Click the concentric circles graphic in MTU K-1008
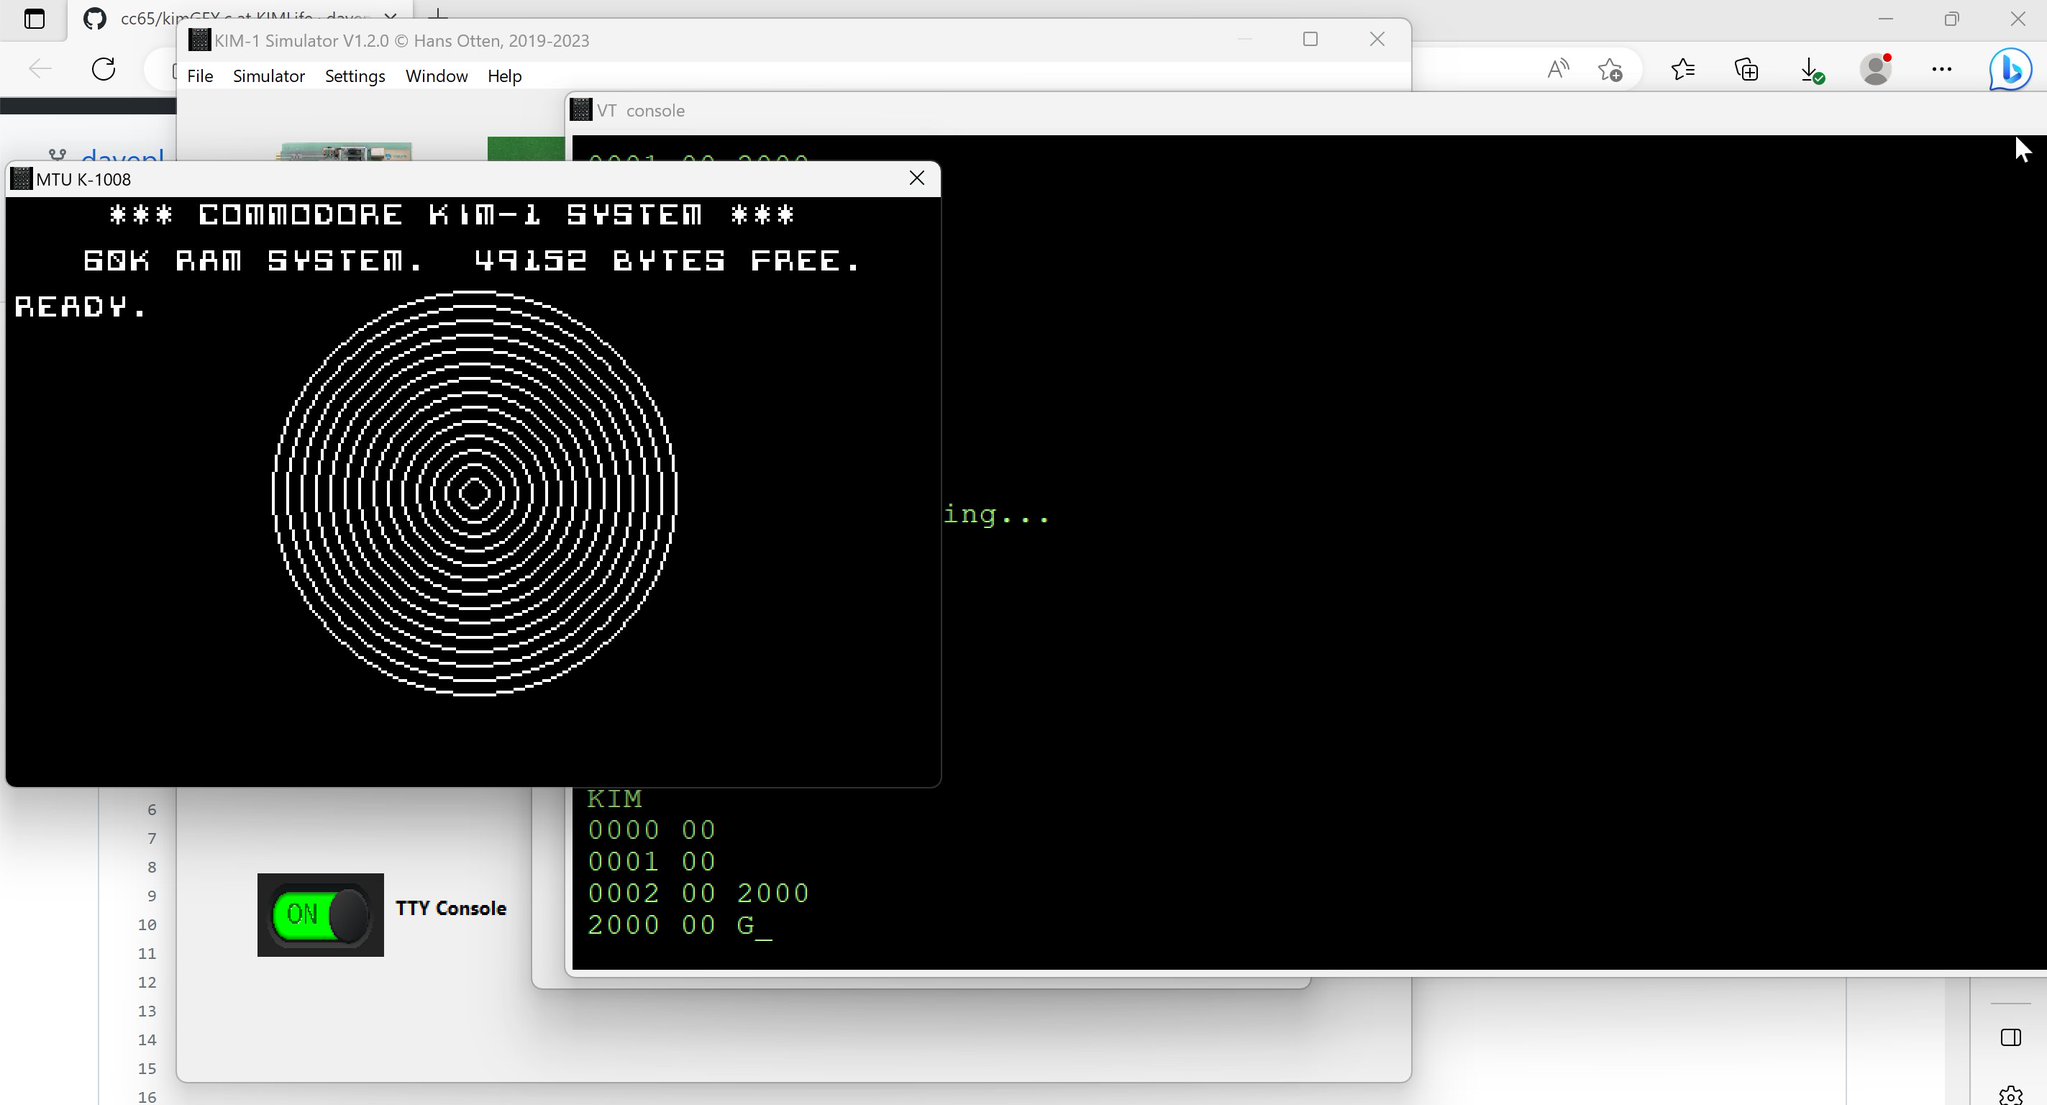The image size is (2047, 1105). pyautogui.click(x=475, y=493)
